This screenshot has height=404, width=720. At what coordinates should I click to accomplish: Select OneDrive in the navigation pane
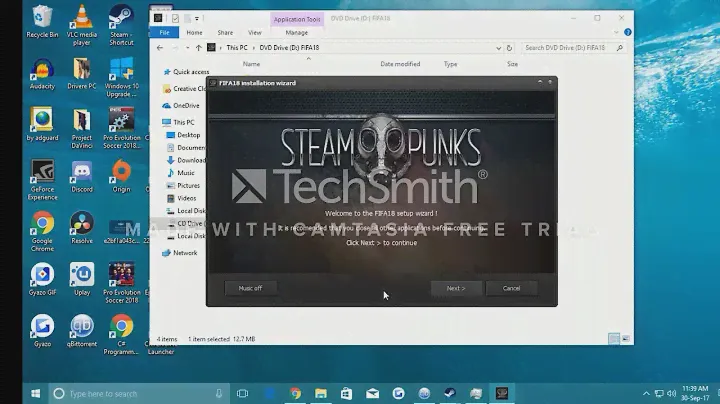point(186,105)
